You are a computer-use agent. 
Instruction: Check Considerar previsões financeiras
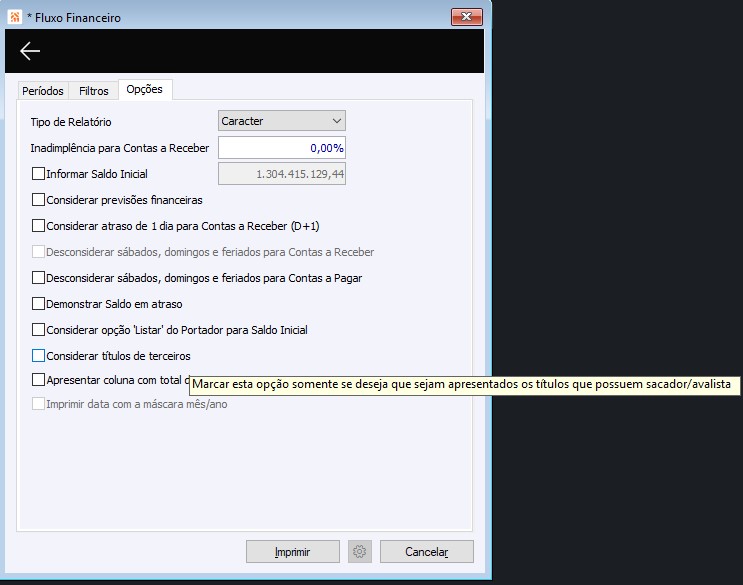coord(38,199)
